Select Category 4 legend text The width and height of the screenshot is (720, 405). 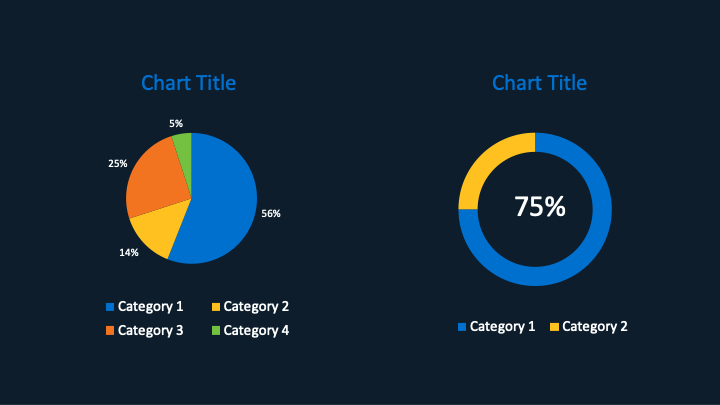(x=256, y=330)
